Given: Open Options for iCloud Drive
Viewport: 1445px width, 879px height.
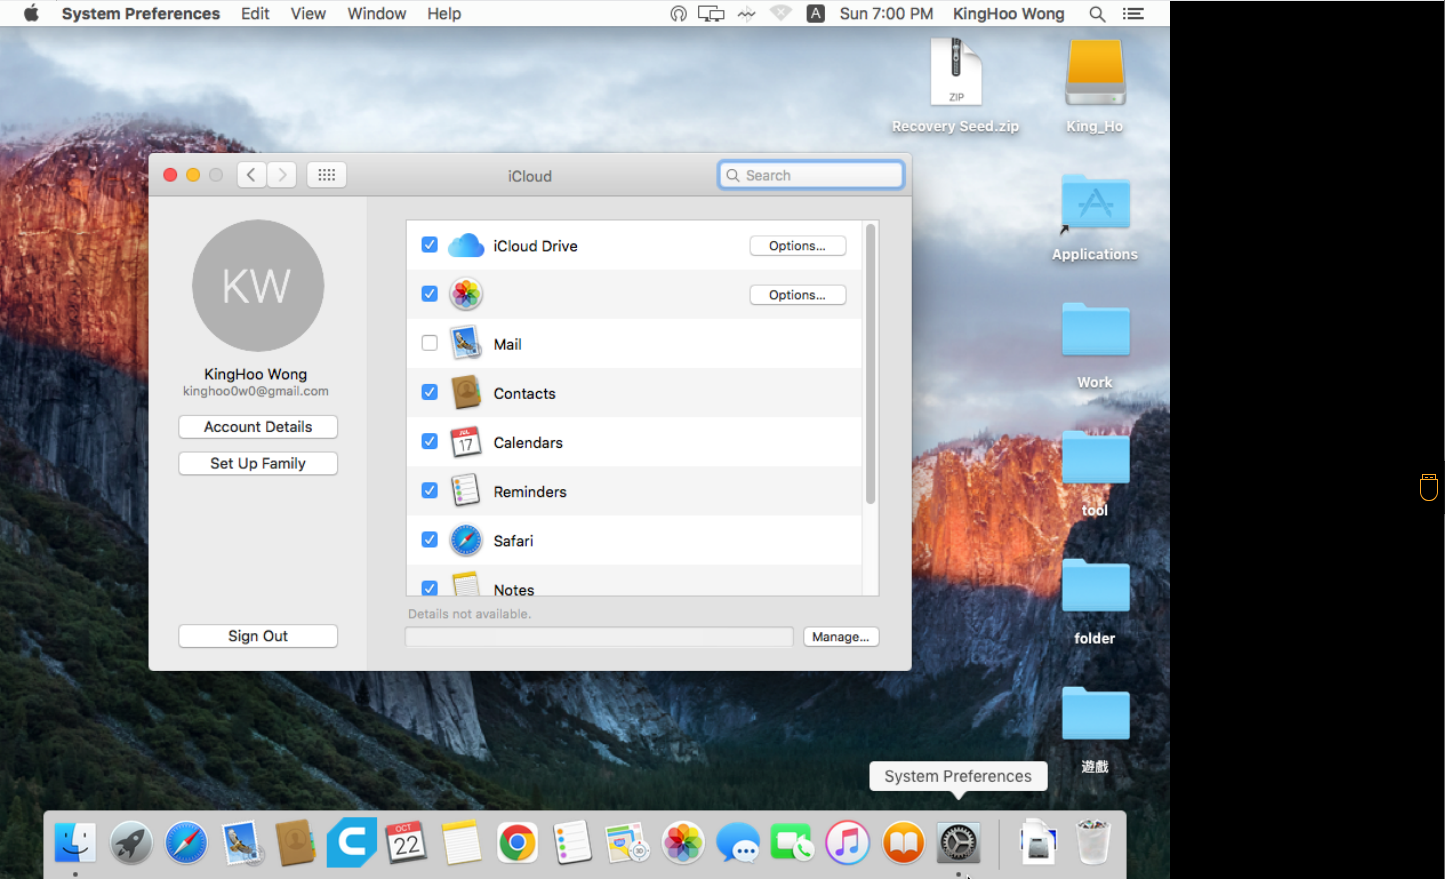Looking at the screenshot, I should coord(798,246).
